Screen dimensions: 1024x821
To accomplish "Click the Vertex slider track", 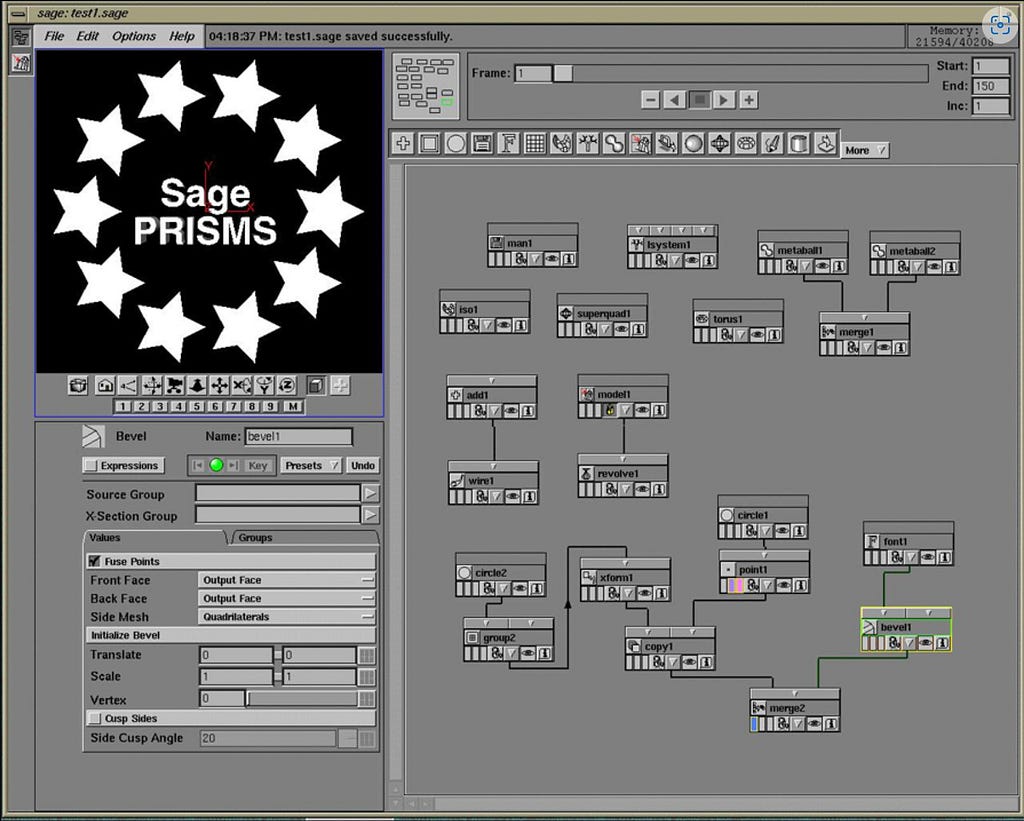I will pyautogui.click(x=302, y=700).
